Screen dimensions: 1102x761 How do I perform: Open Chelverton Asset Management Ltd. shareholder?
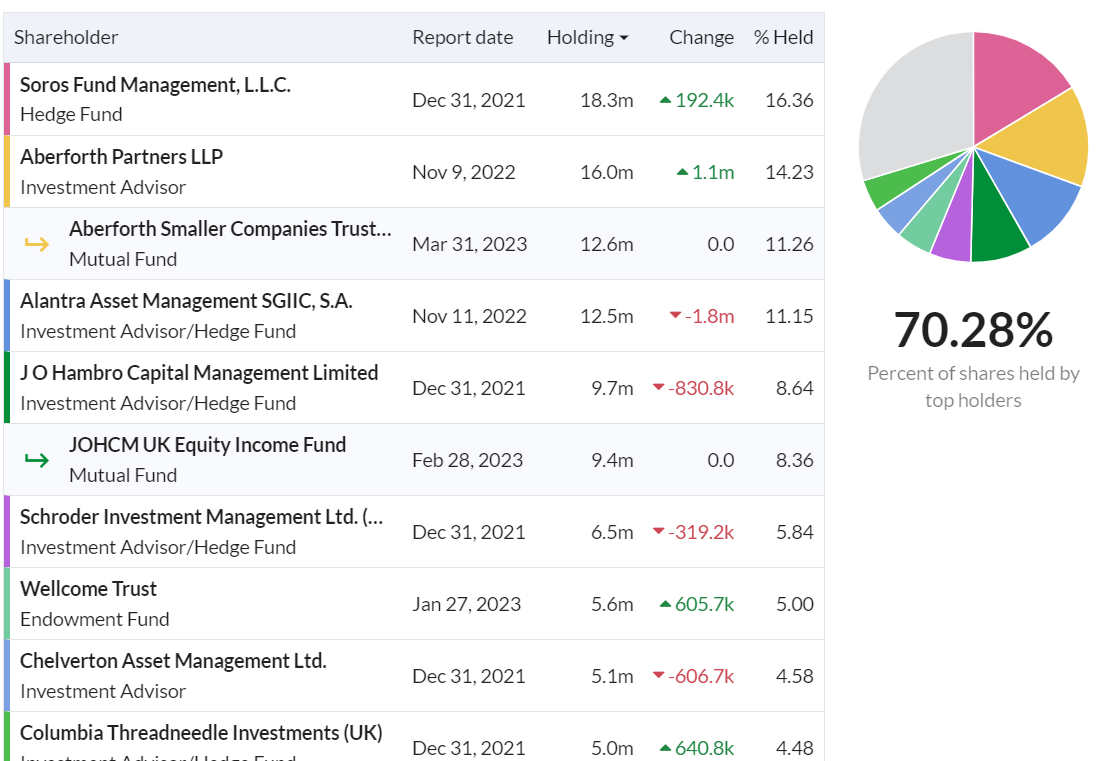point(173,661)
